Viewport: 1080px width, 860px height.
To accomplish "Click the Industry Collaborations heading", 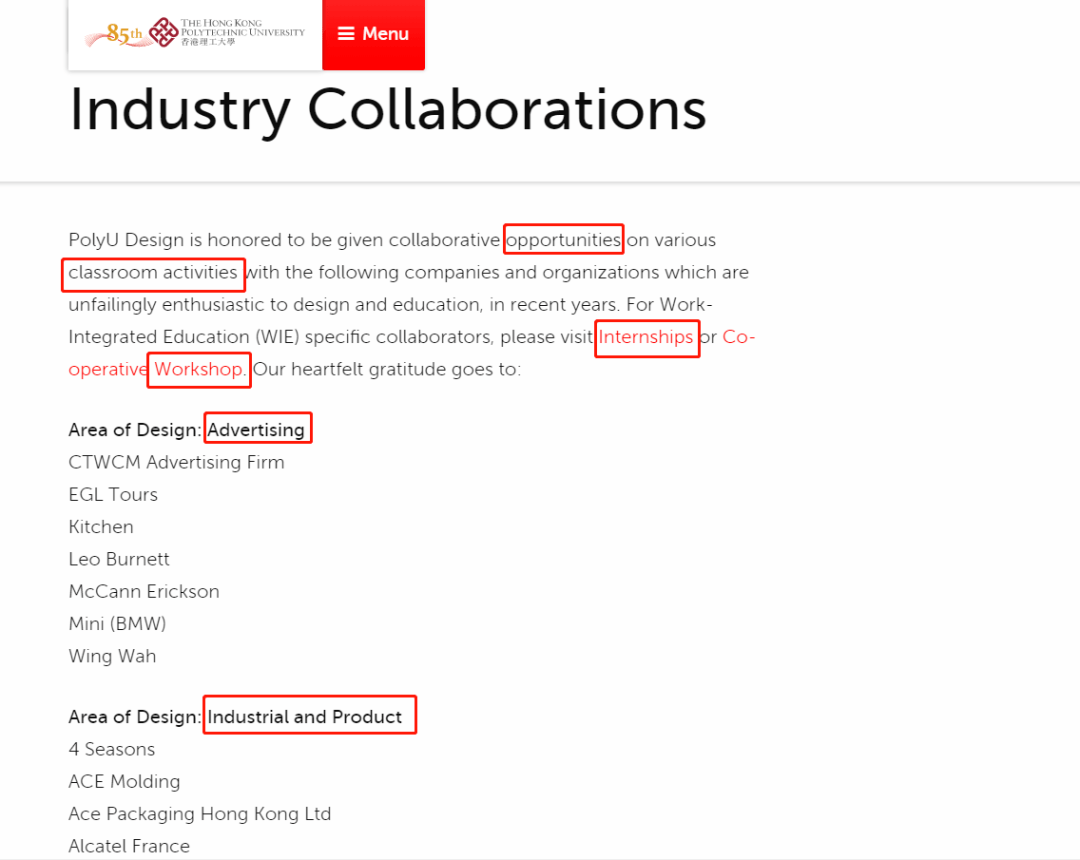I will pyautogui.click(x=387, y=110).
